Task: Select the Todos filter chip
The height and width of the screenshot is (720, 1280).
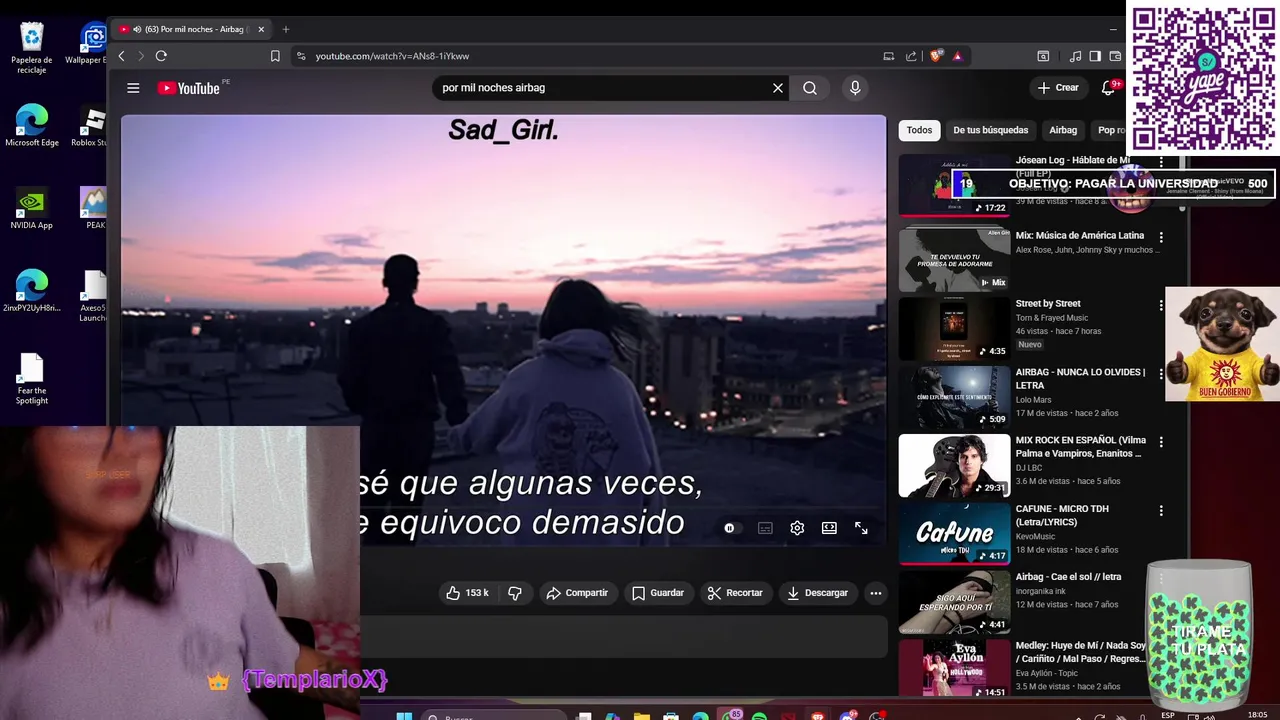Action: point(919,130)
